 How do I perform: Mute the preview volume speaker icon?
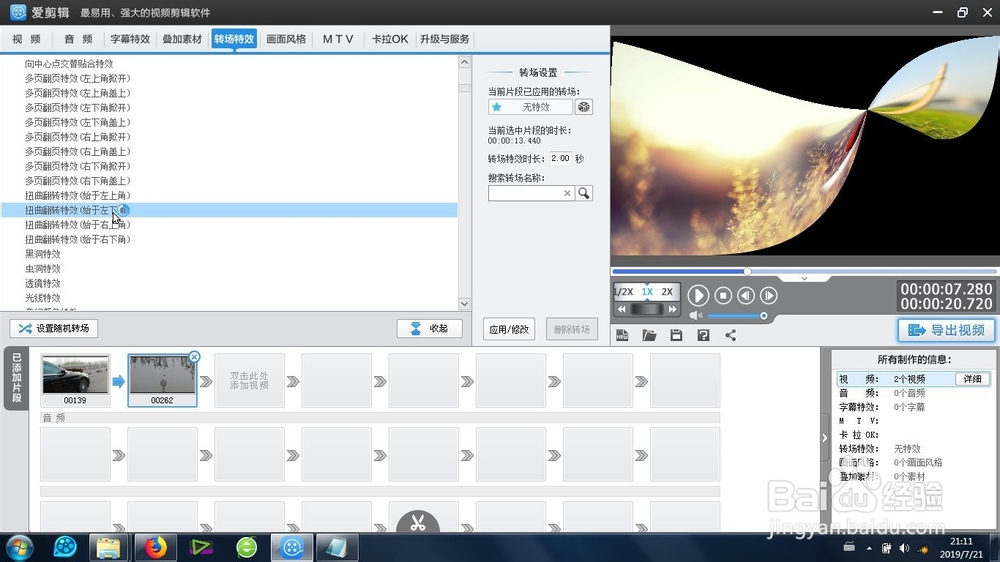(696, 316)
